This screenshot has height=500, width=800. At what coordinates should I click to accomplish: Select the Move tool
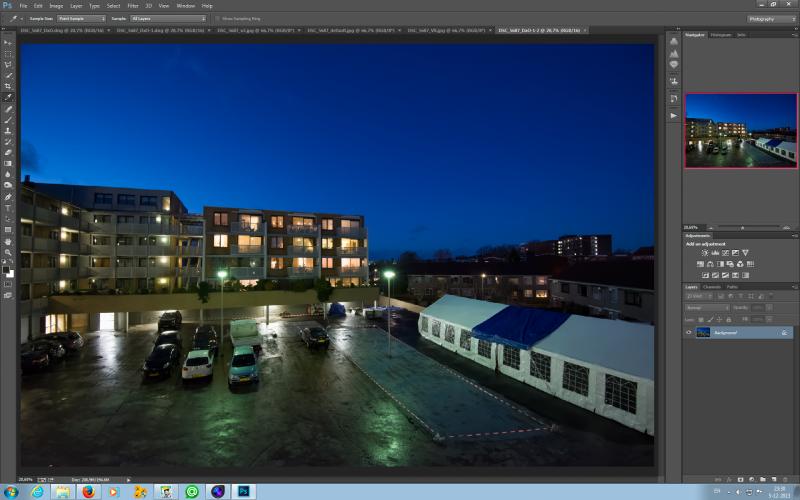point(8,43)
